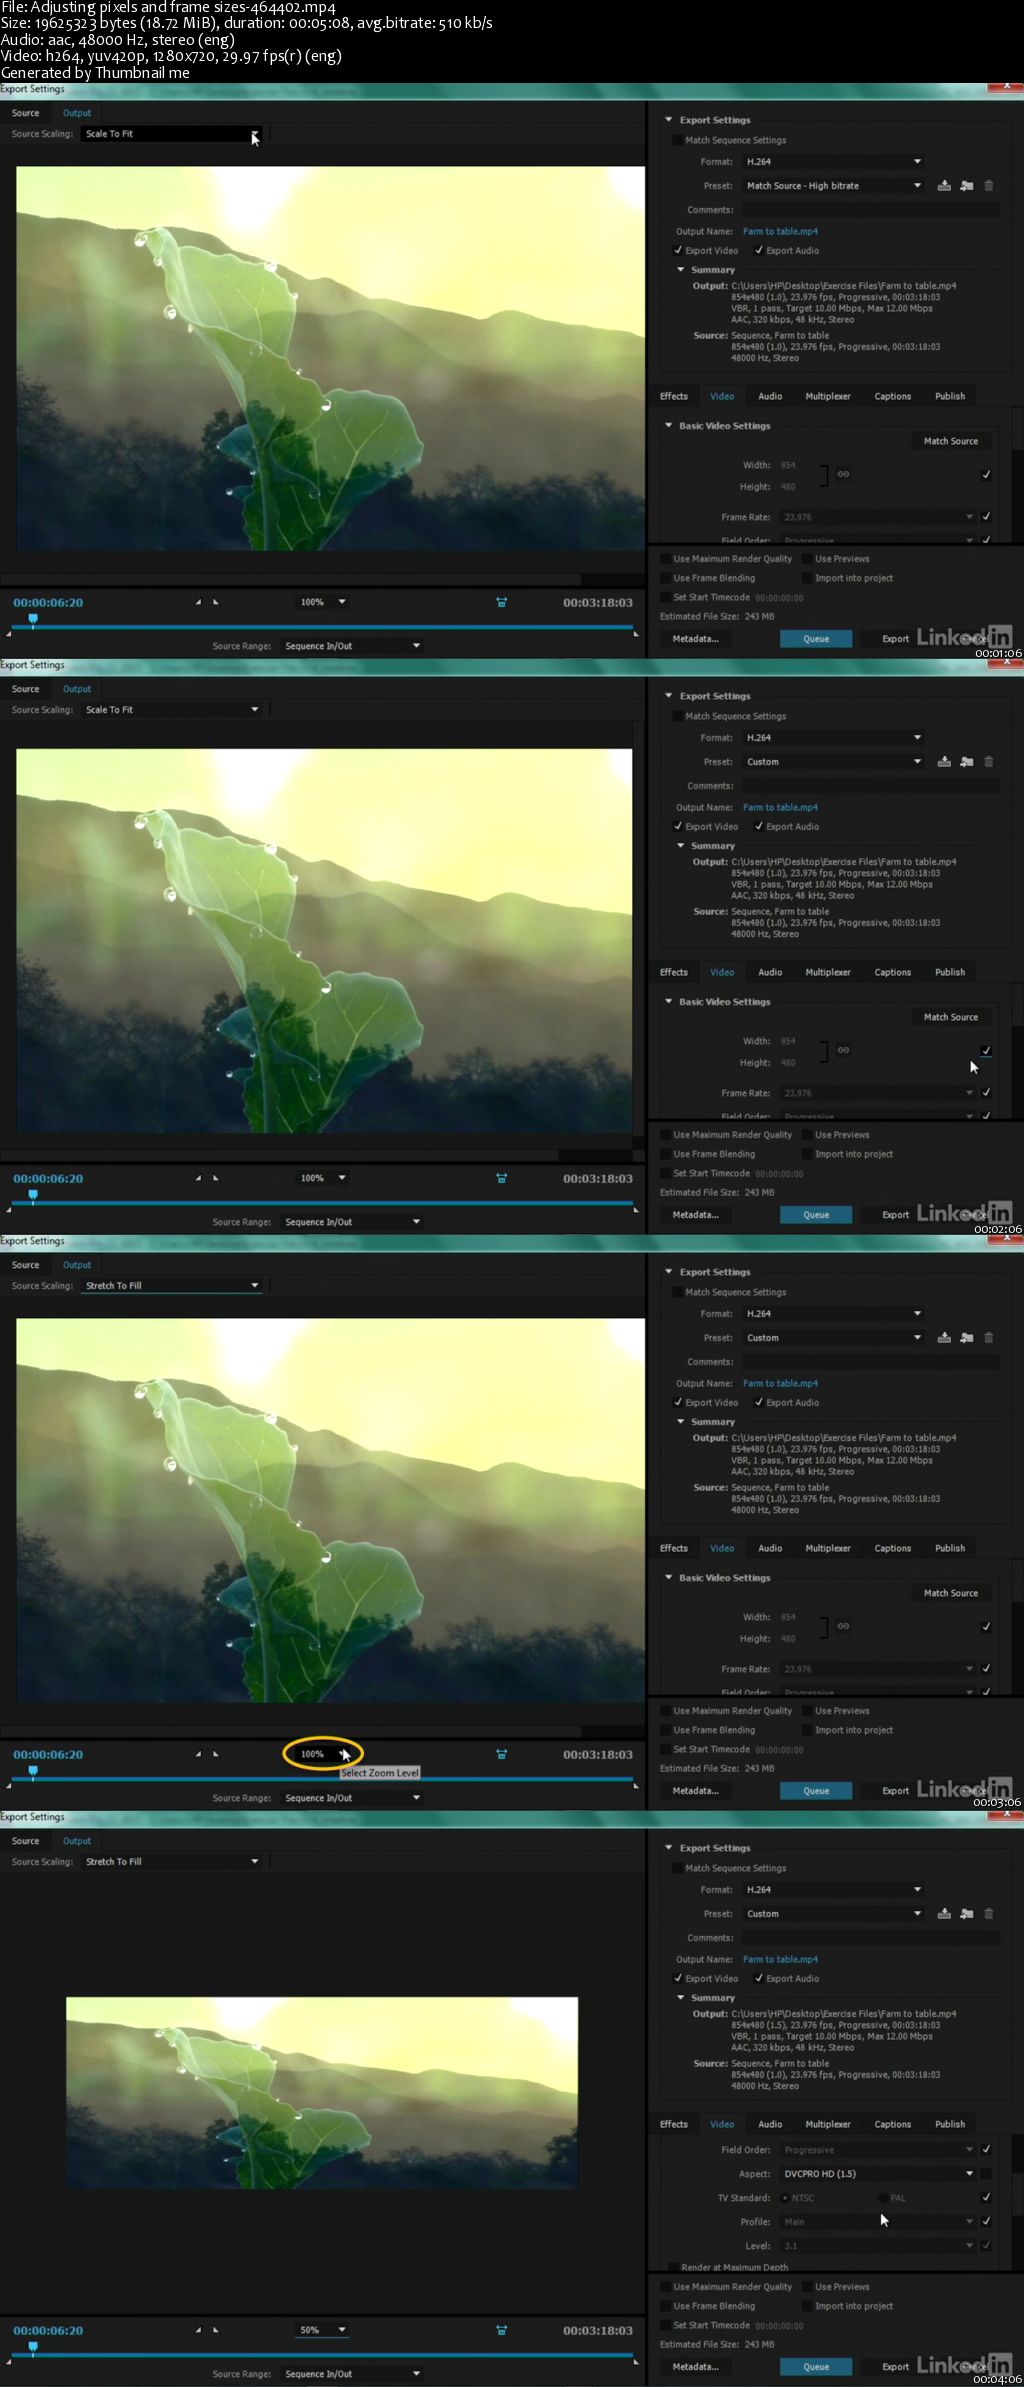Image resolution: width=1024 pixels, height=2387 pixels.
Task: Click Metadata... button in 00:01:06 frame
Action: pyautogui.click(x=695, y=639)
